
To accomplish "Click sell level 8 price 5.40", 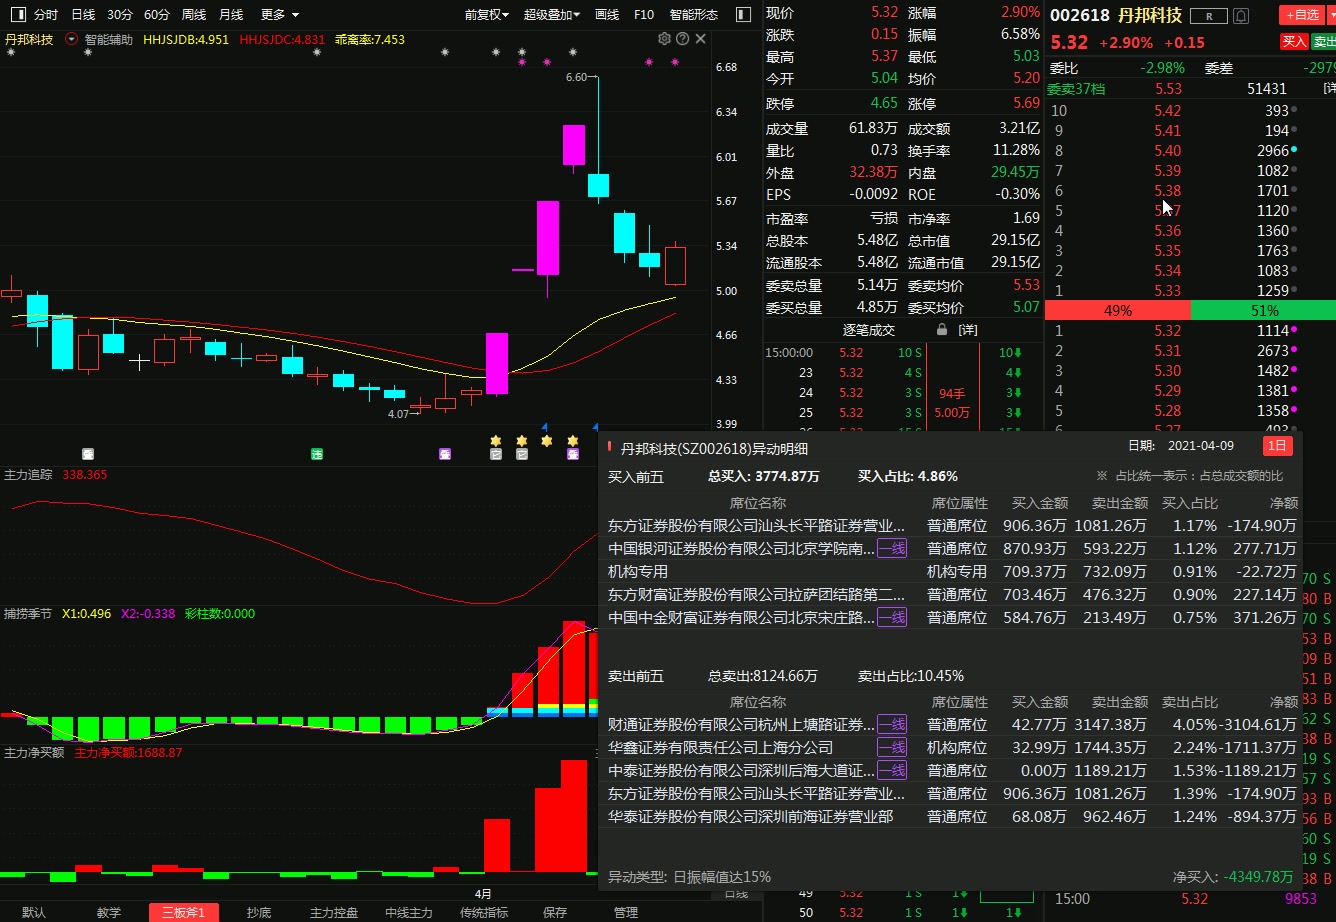I will 1167,151.
